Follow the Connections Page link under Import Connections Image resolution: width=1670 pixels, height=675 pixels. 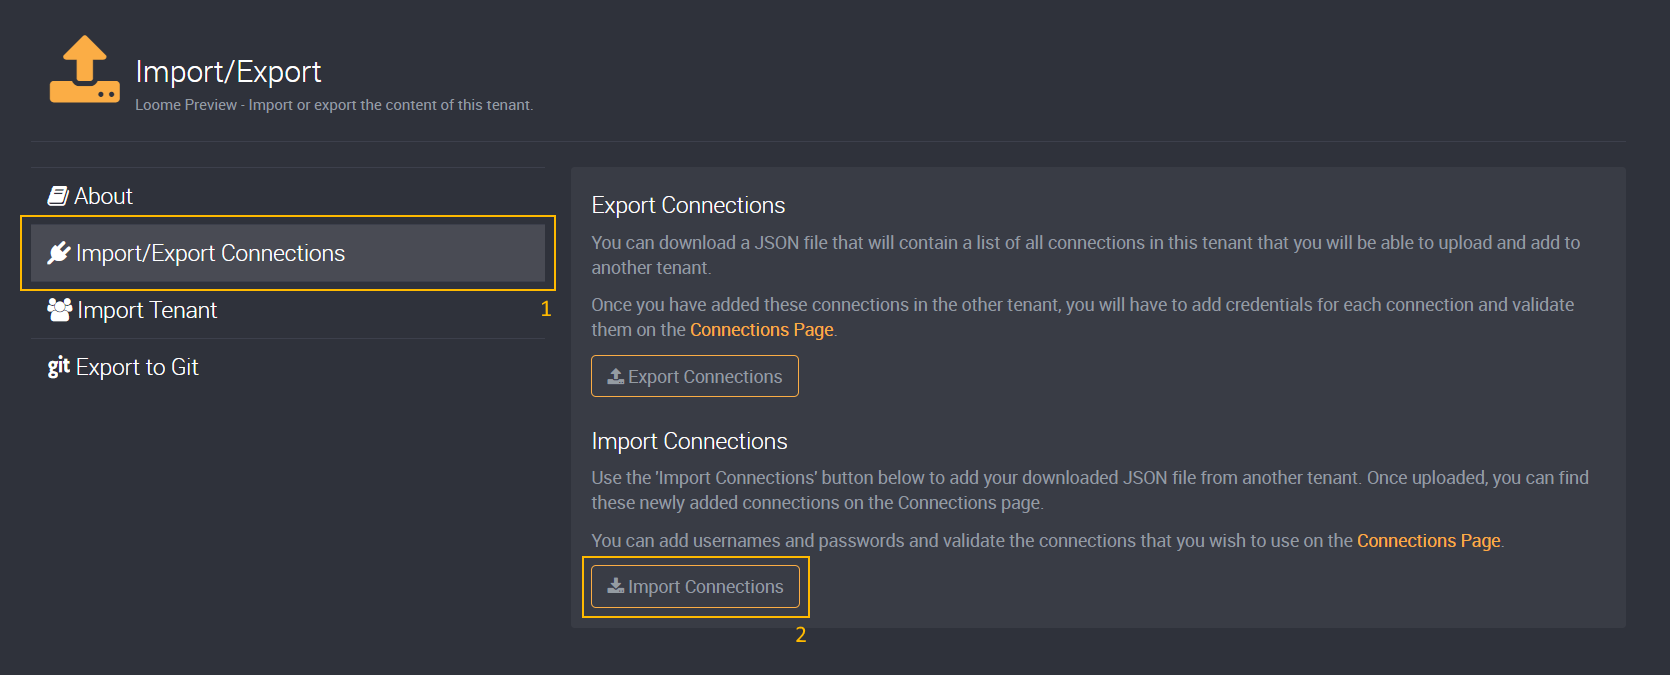click(x=1429, y=541)
